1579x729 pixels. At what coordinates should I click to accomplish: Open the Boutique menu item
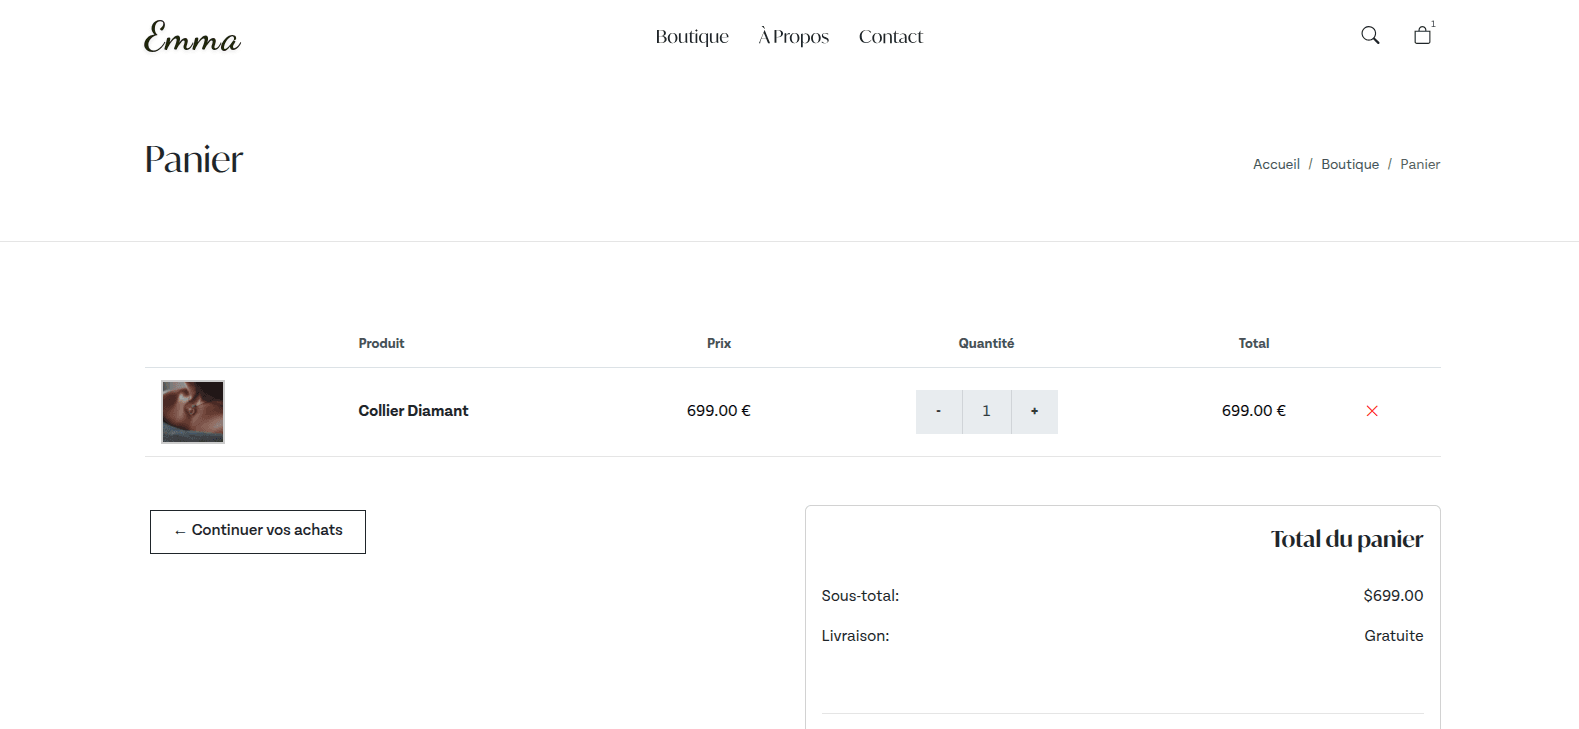pos(692,37)
